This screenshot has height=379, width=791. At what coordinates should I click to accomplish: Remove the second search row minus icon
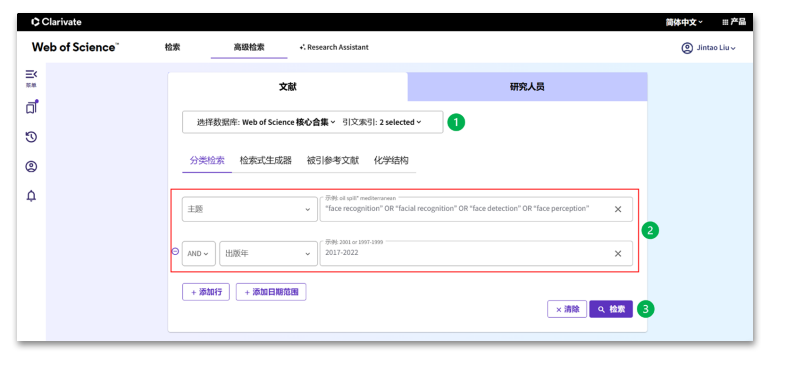(175, 251)
